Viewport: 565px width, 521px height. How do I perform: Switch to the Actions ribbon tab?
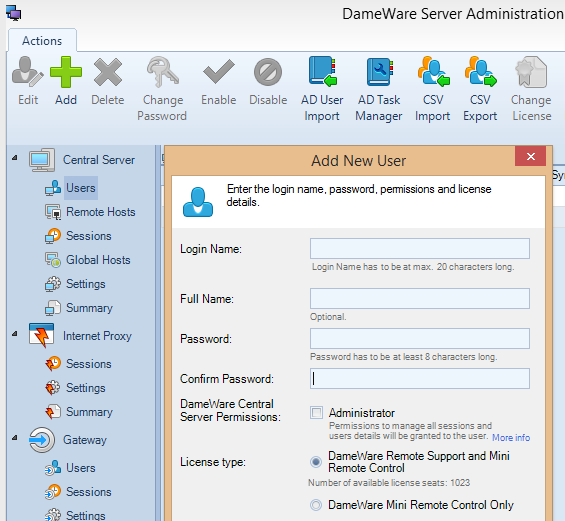click(x=42, y=41)
